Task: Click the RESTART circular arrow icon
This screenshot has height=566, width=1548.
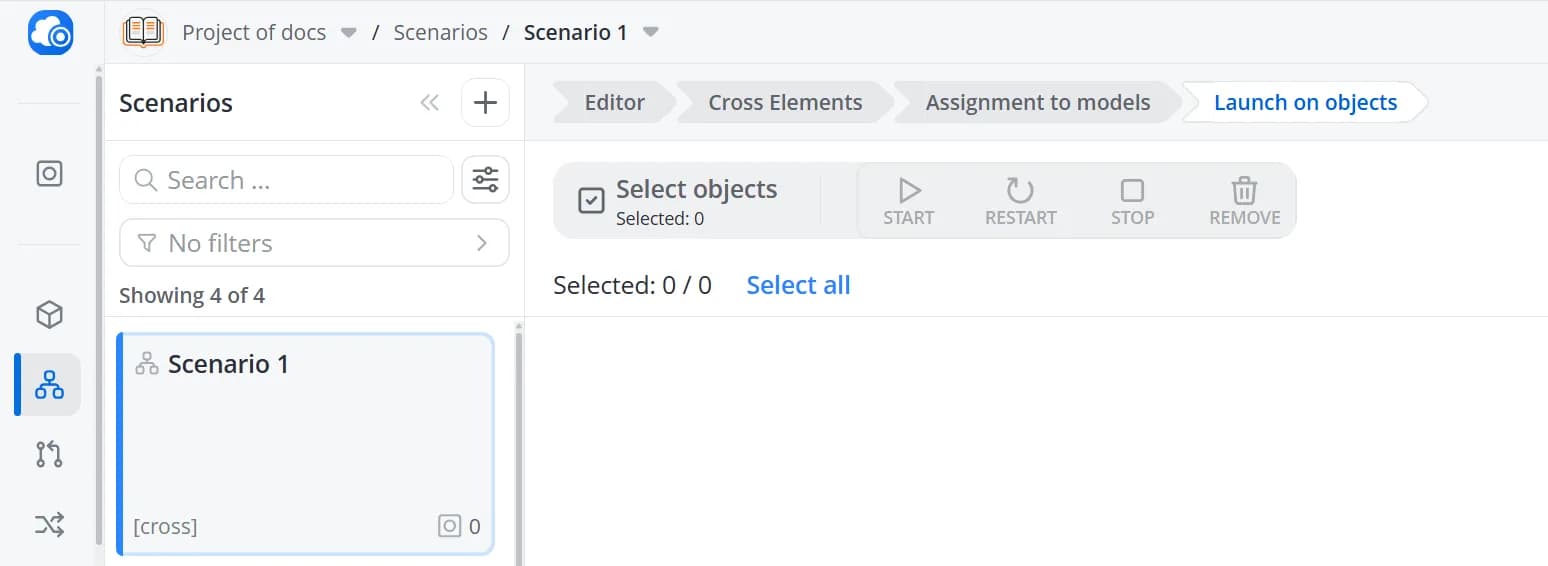Action: 1020,190
